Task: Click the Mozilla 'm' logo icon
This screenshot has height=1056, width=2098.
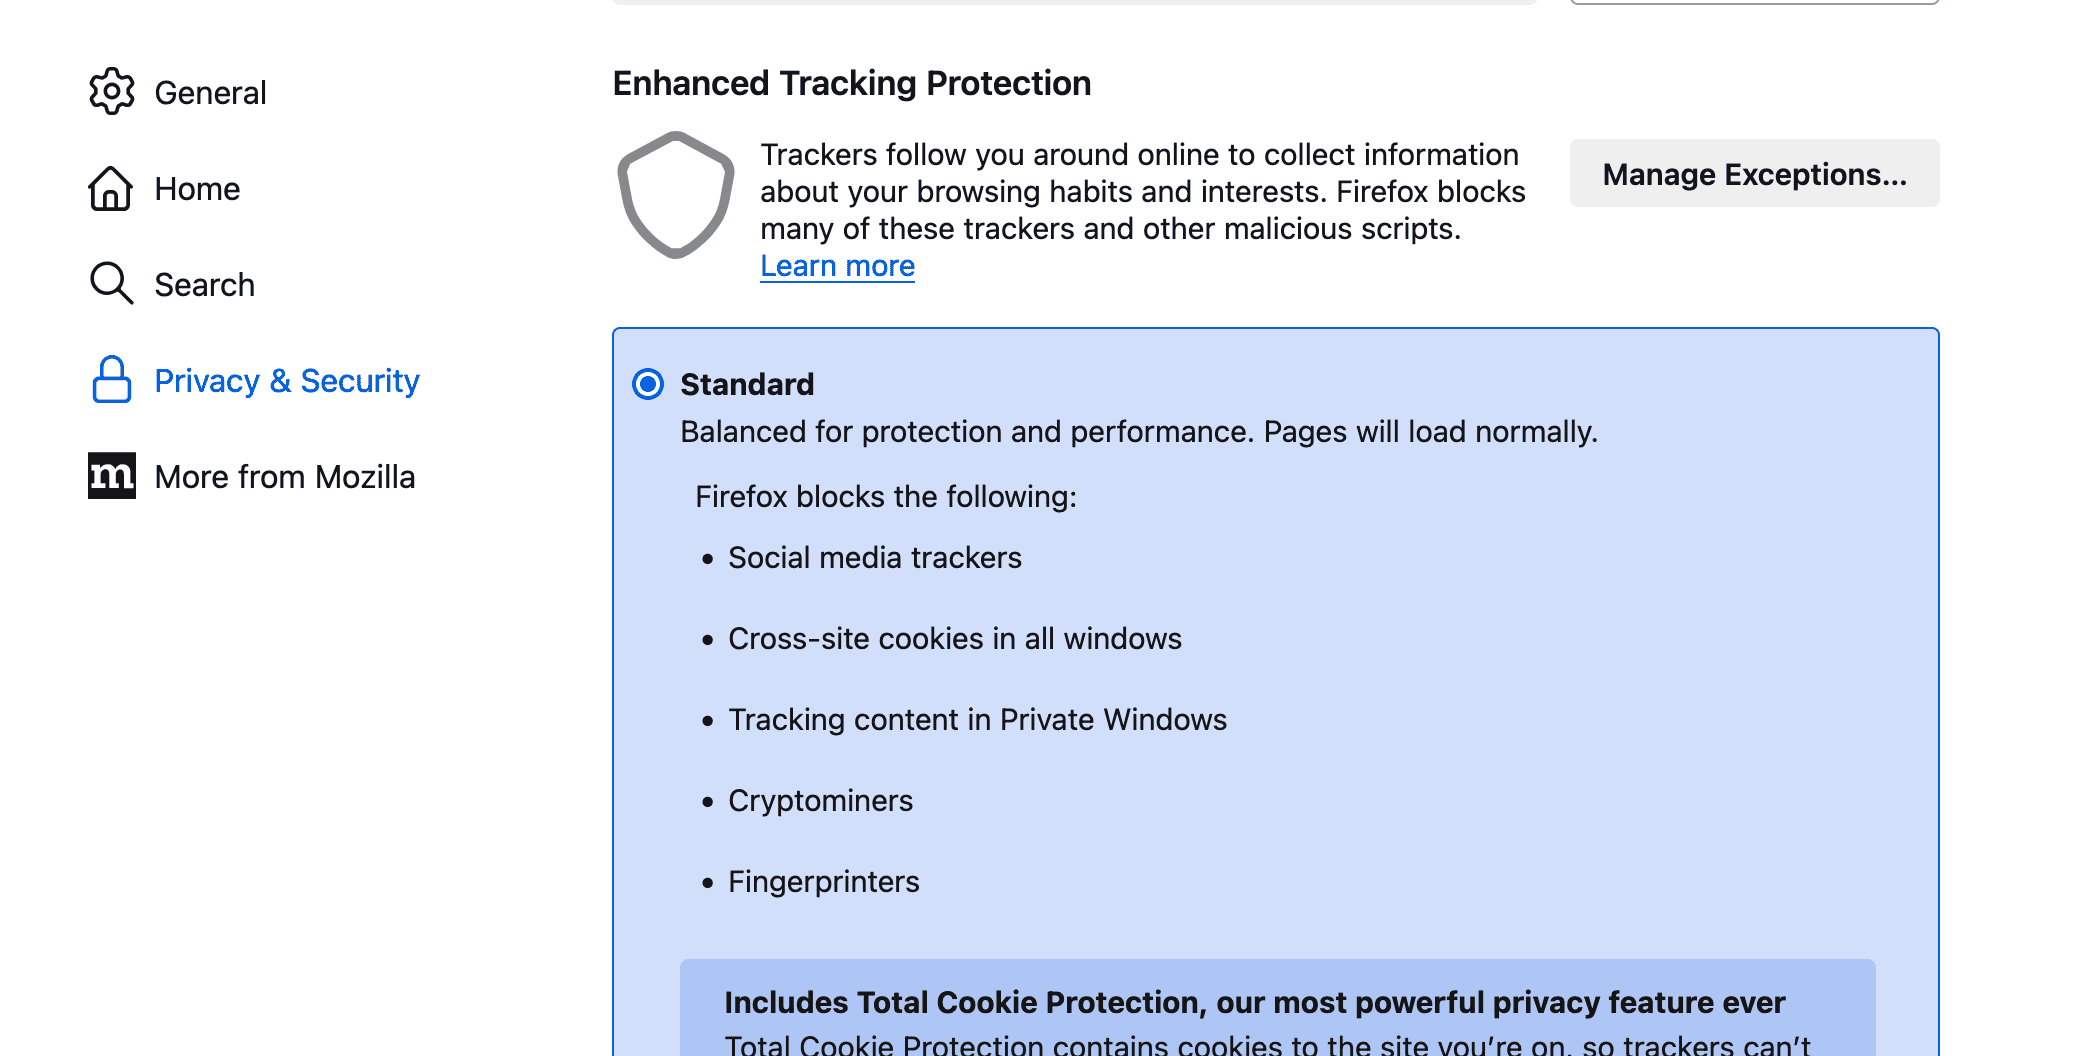Action: coord(111,476)
